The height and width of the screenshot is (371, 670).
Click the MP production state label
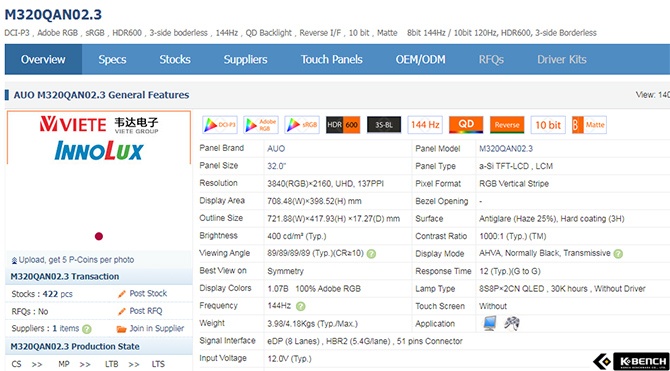(x=64, y=364)
